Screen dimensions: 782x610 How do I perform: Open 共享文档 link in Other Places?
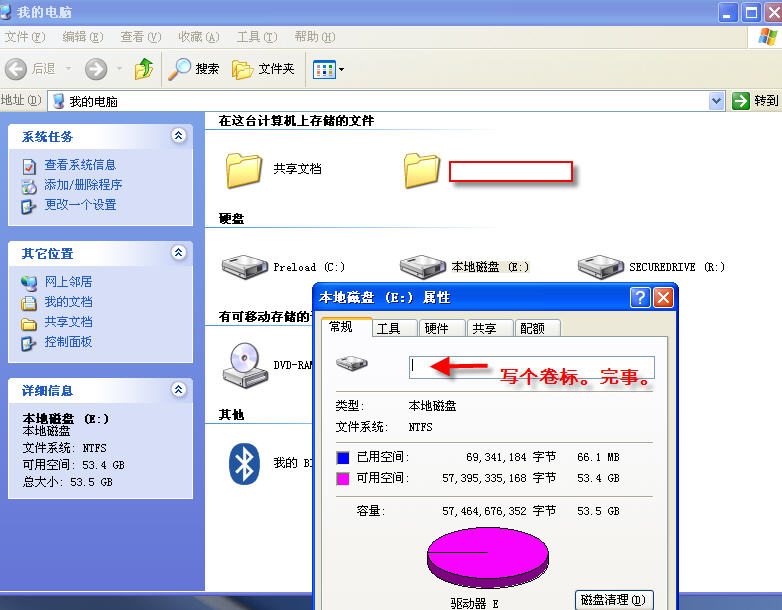[x=68, y=322]
